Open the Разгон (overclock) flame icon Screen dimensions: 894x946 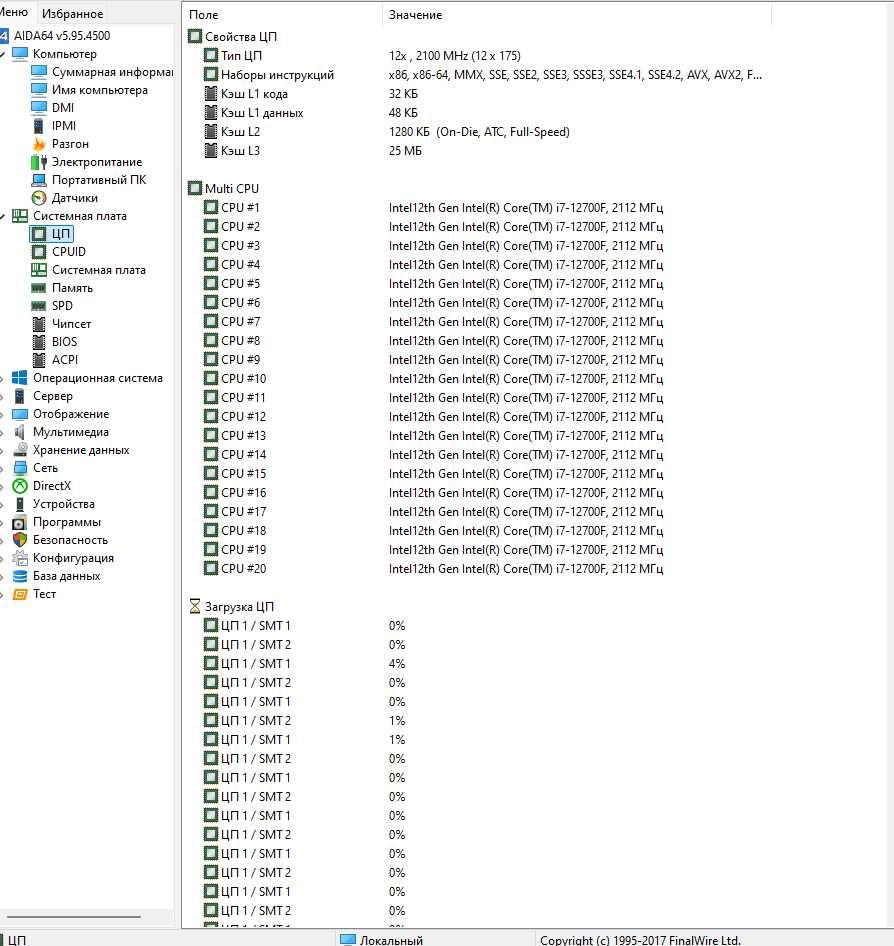39,144
